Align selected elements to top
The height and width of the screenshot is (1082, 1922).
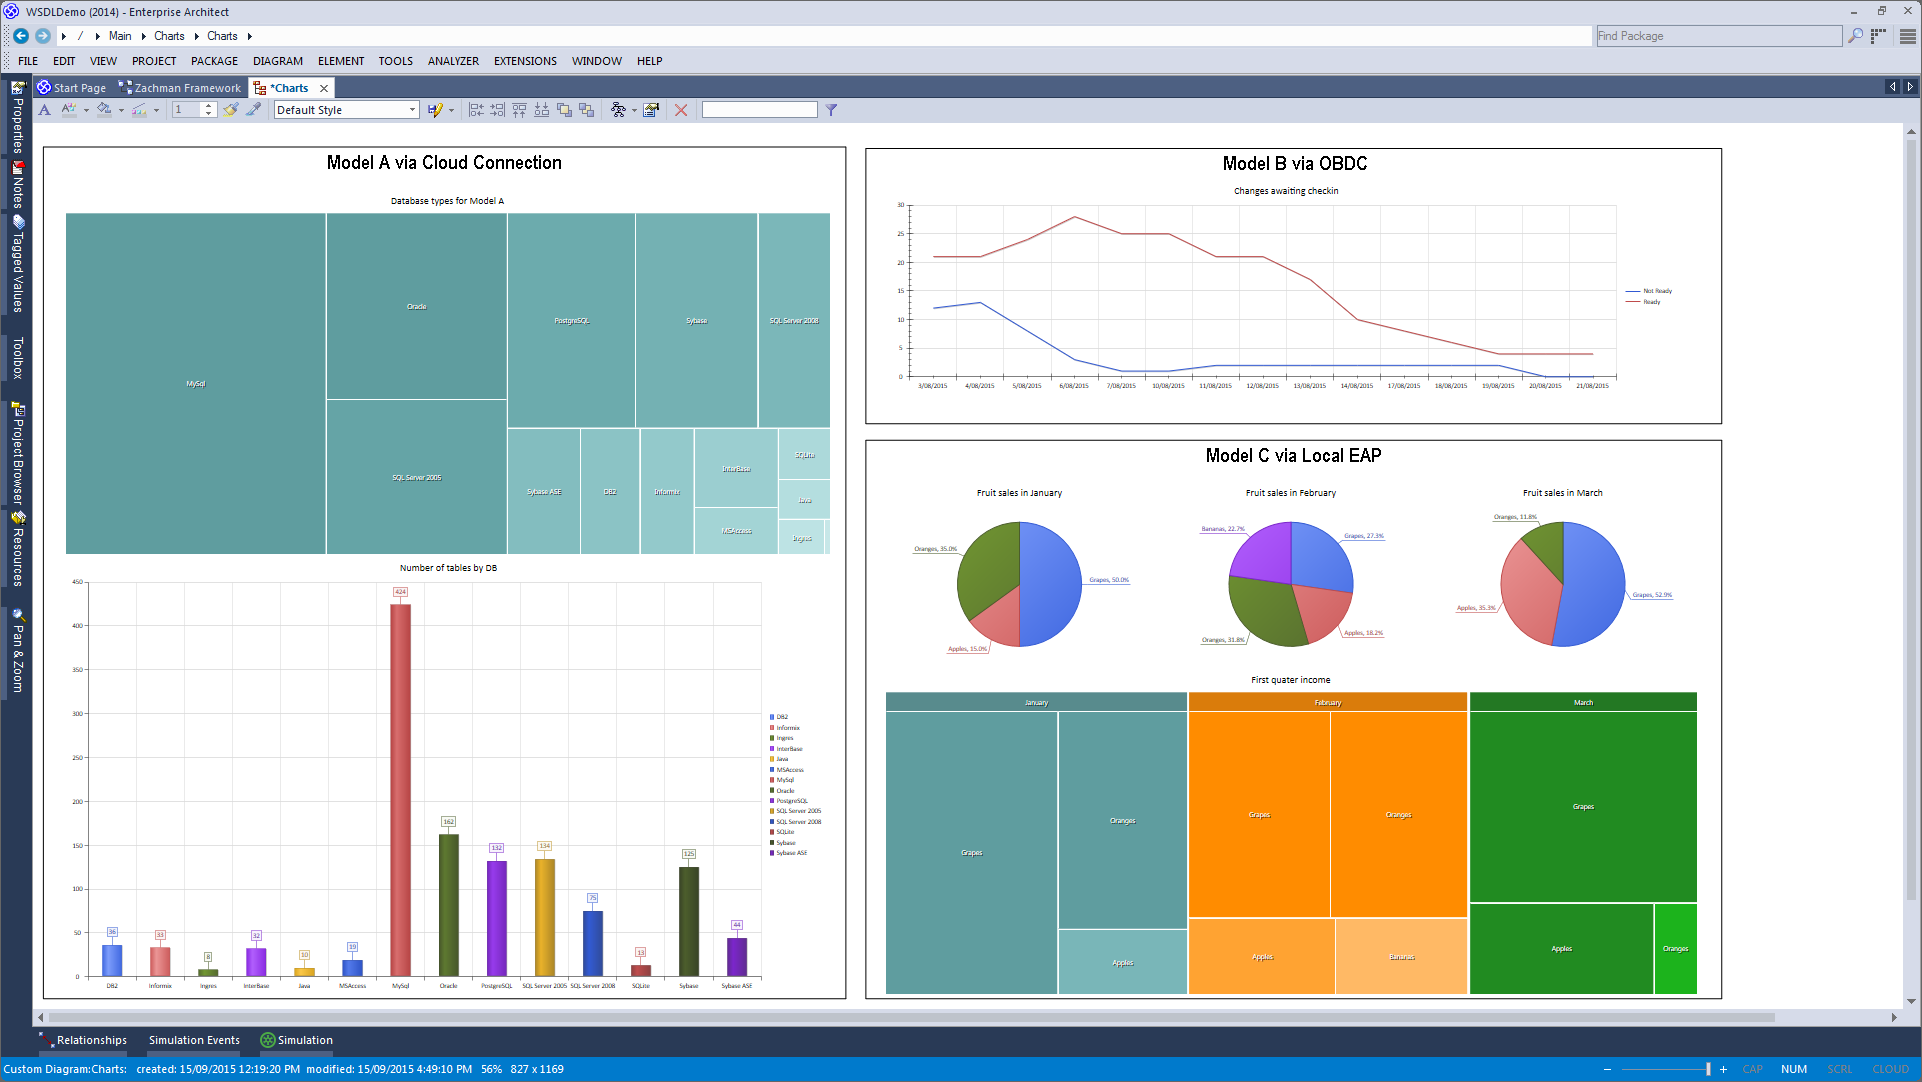520,110
